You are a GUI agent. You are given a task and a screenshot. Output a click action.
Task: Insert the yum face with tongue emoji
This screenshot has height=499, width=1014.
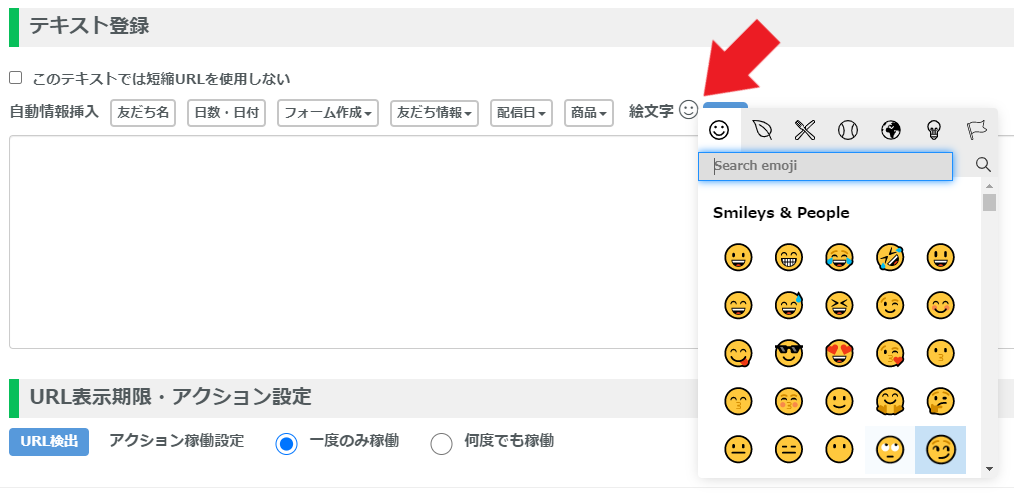(x=738, y=354)
